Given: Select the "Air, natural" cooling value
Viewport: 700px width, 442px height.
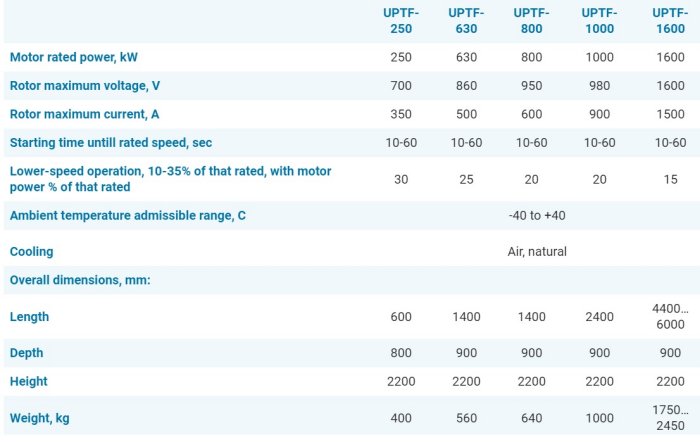Looking at the screenshot, I should 537,252.
